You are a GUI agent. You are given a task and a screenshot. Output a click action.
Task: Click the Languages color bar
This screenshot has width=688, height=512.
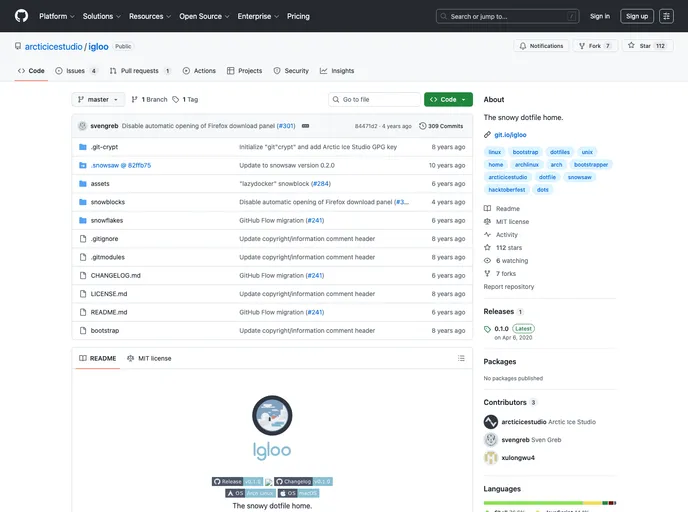(x=549, y=503)
